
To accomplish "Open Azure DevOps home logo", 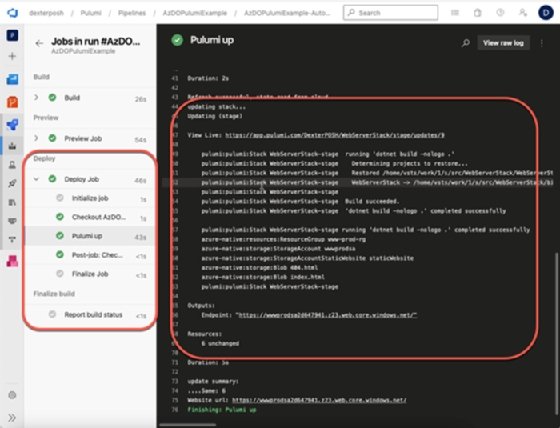I will point(12,13).
